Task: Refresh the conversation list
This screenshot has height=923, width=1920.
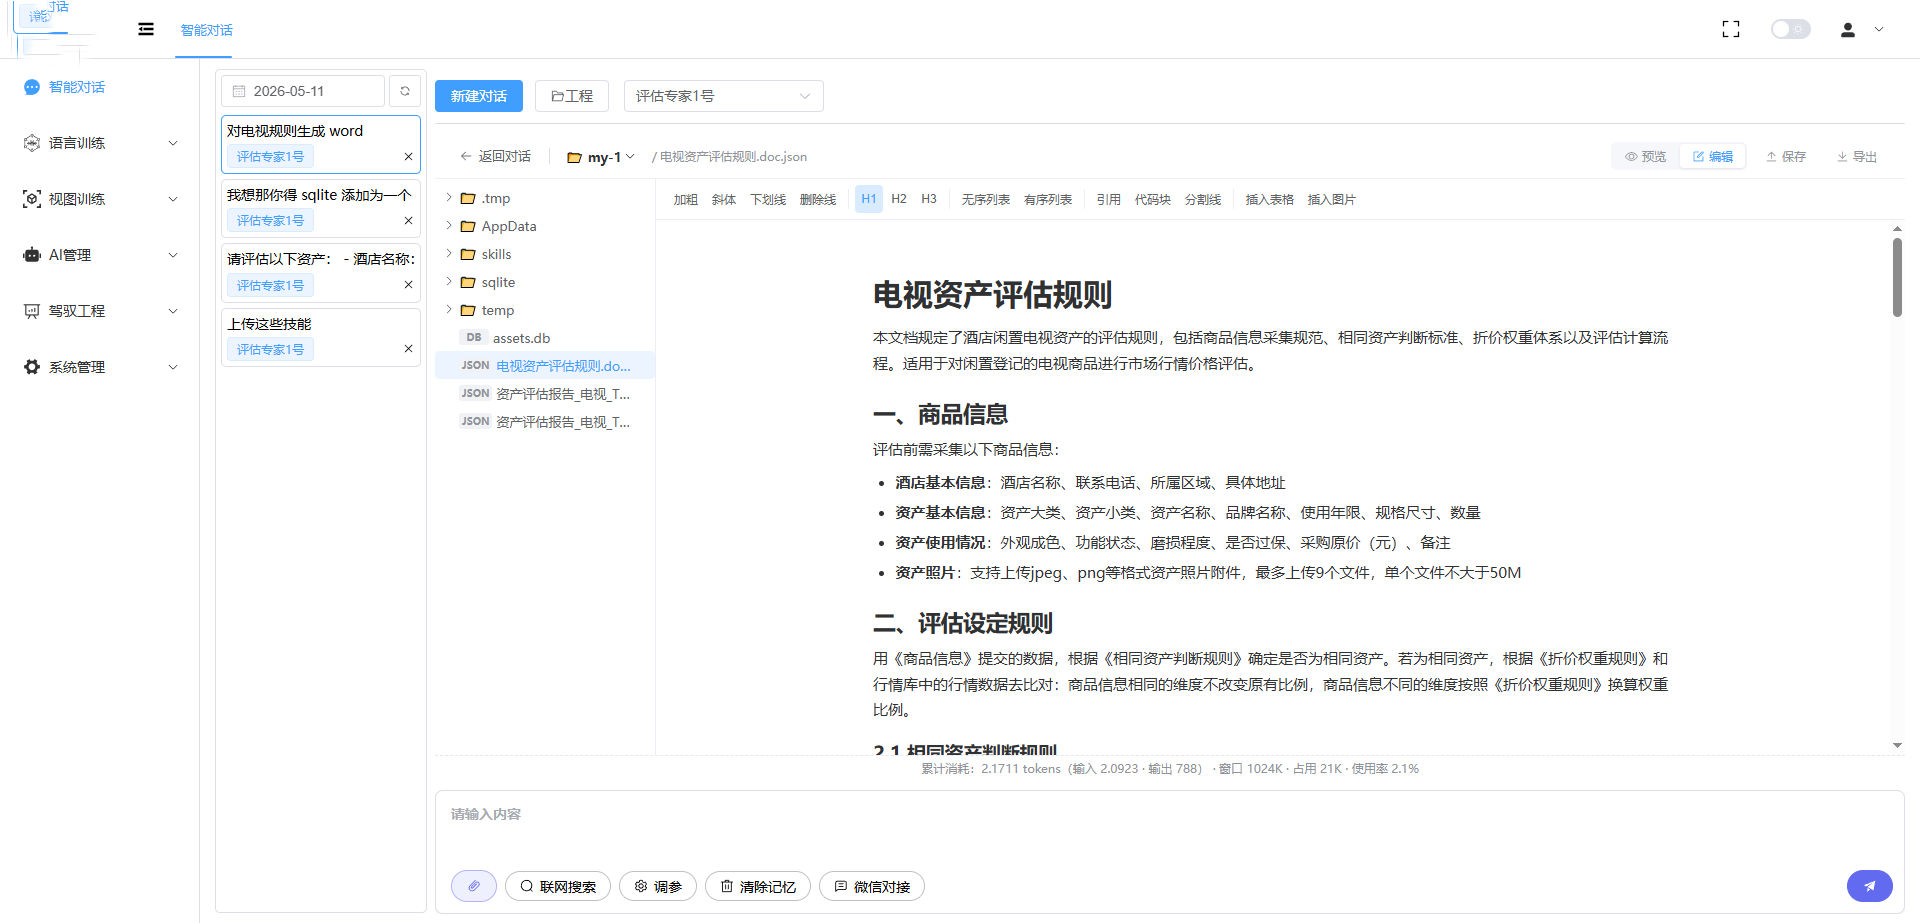Action: [405, 91]
